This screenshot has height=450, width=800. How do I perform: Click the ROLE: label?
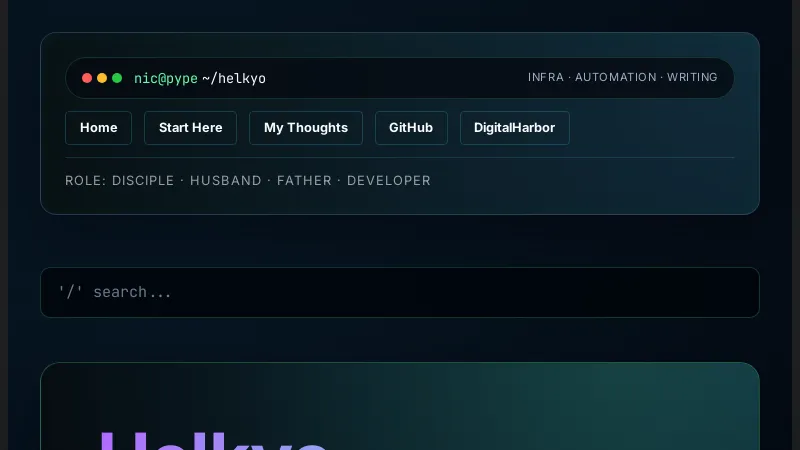[85, 181]
